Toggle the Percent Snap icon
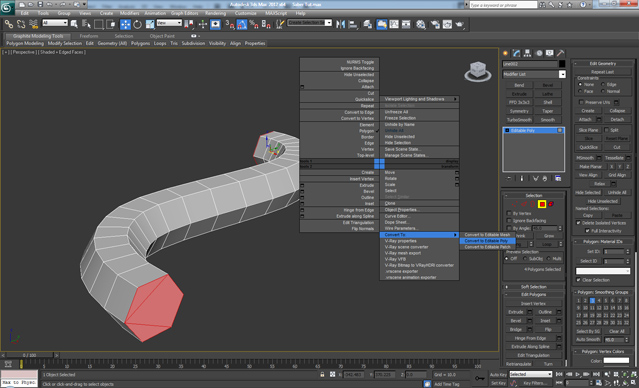The width and height of the screenshot is (639, 388). pos(254,24)
